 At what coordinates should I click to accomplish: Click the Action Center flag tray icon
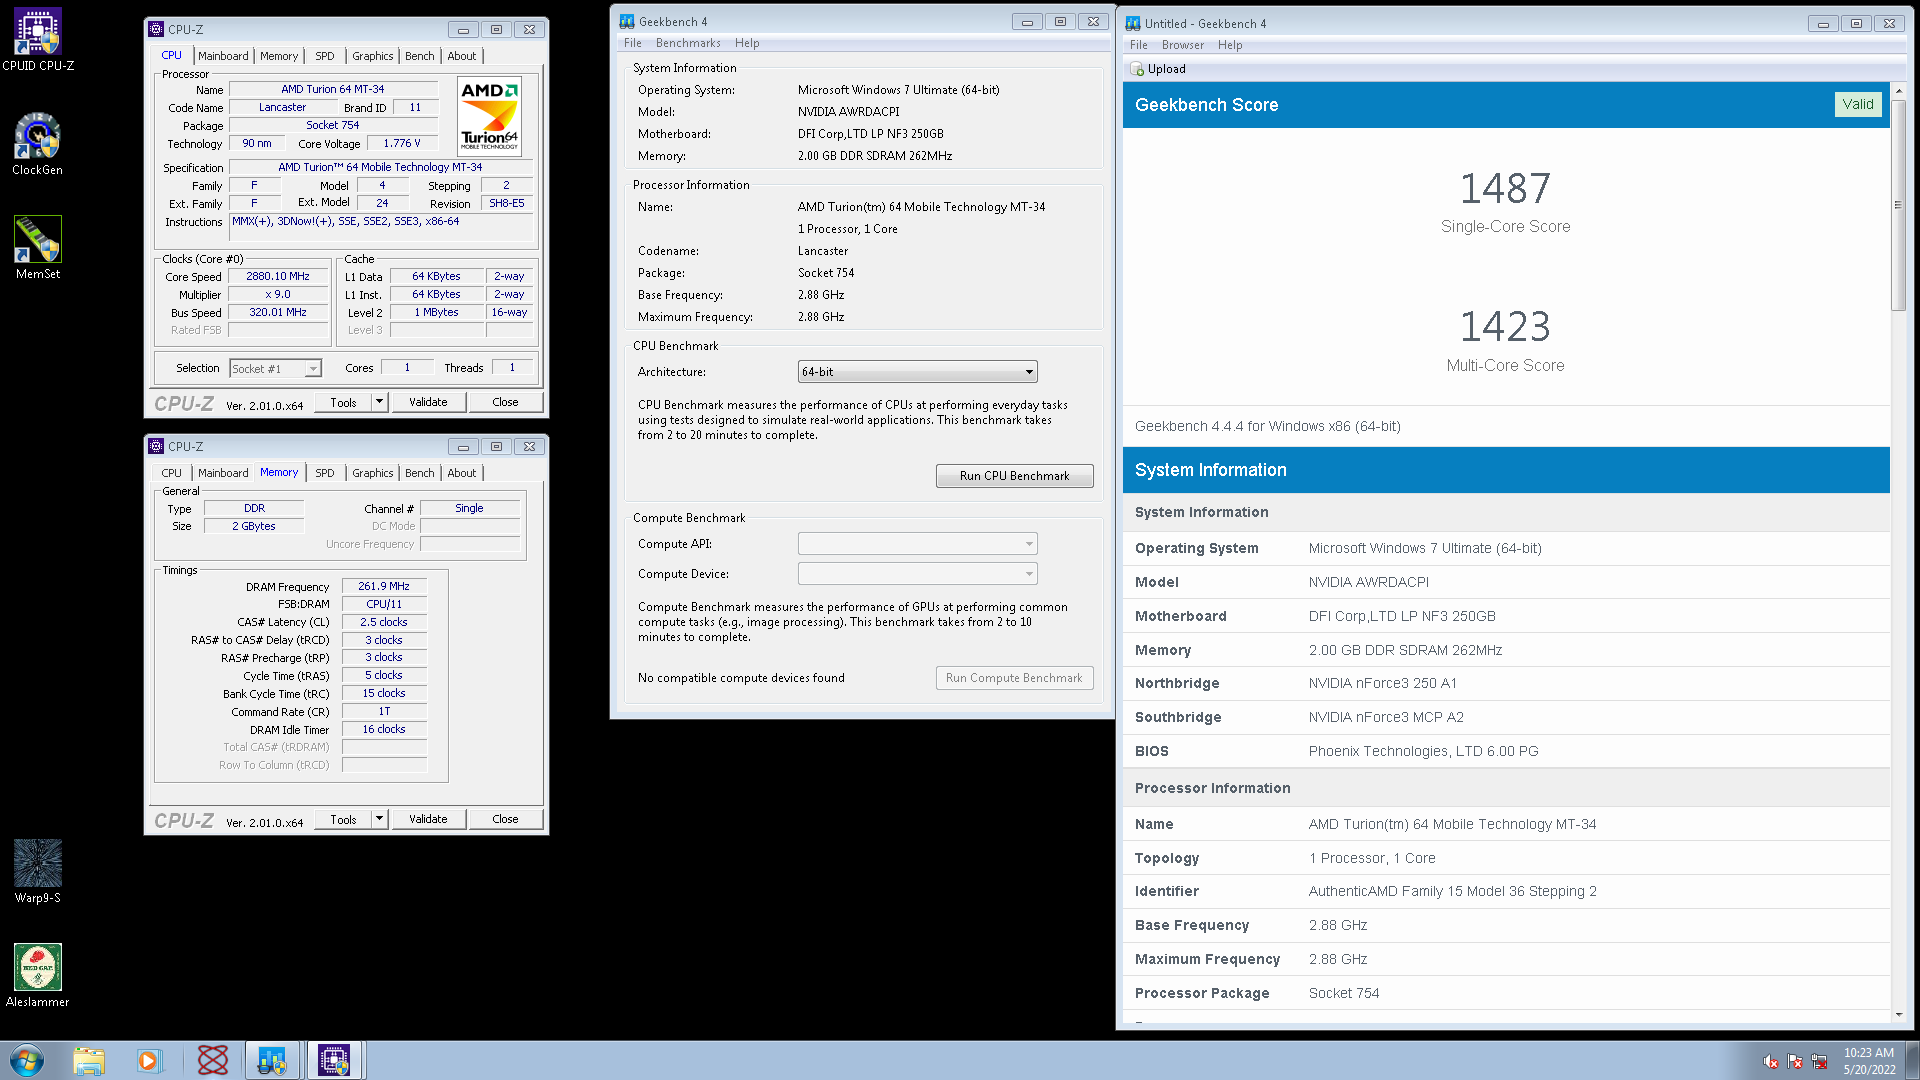1795,1061
